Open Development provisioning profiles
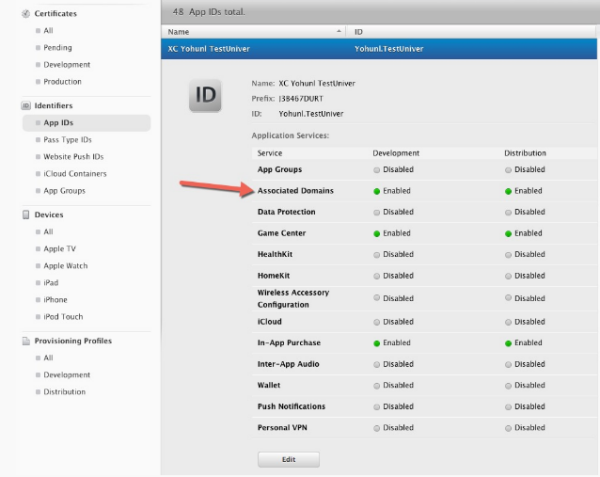The image size is (600, 477). point(67,375)
